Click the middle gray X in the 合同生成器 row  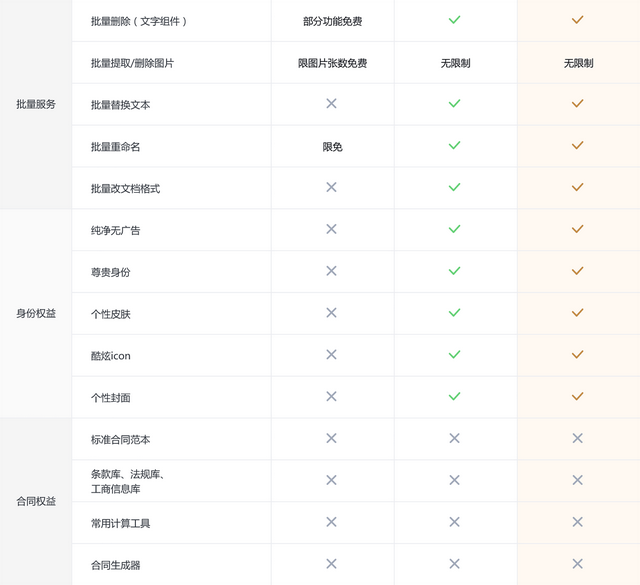tap(454, 564)
